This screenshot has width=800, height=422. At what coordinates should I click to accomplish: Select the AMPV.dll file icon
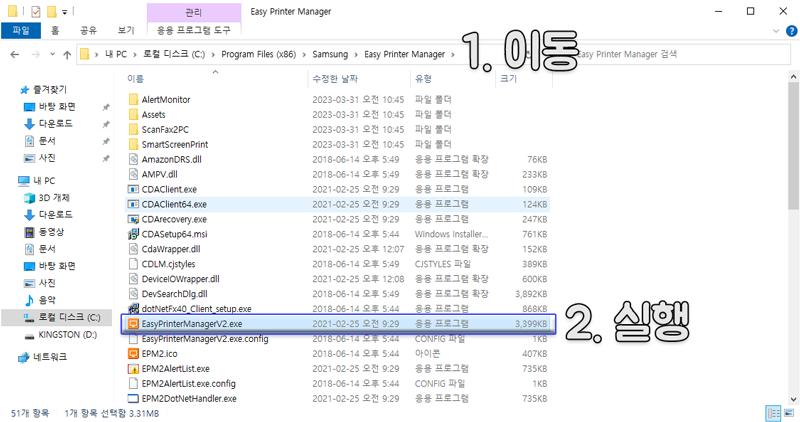[133, 174]
